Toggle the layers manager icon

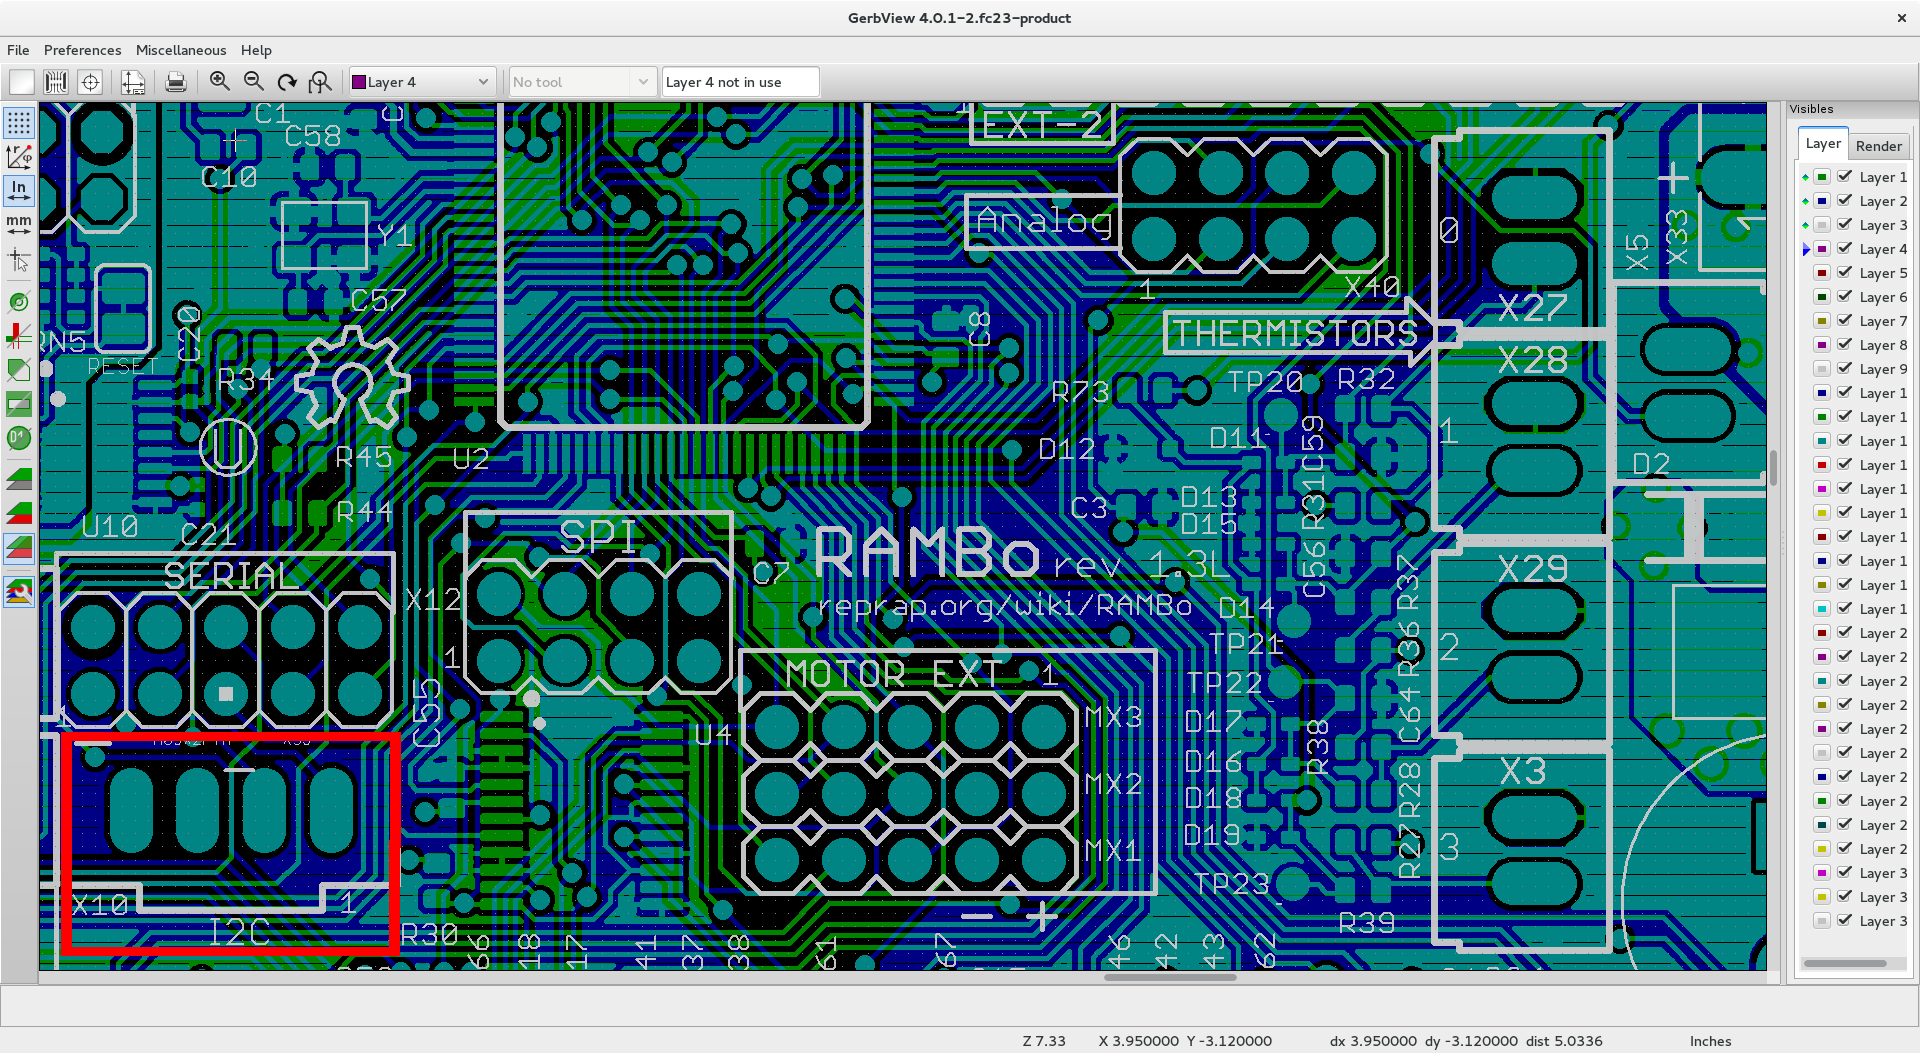pos(19,592)
